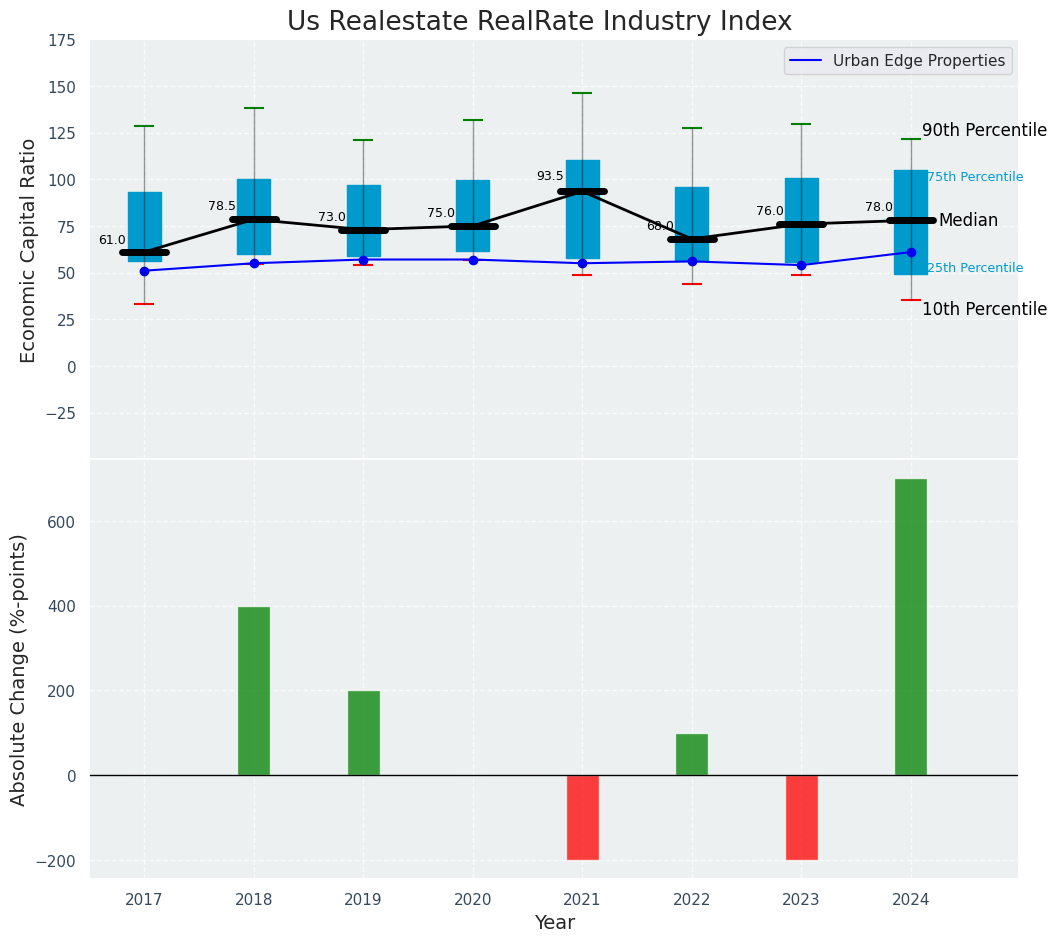Click the 93.5 median value label
1057x942 pixels.
[550, 176]
